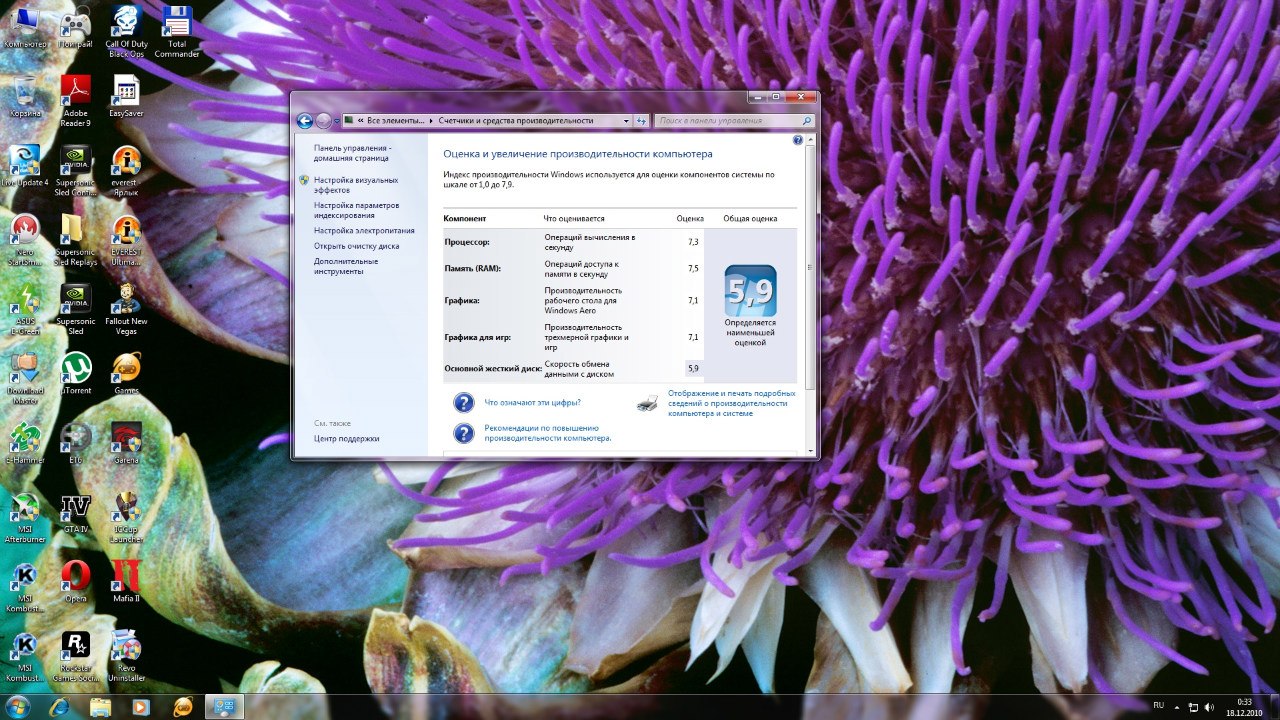The image size is (1280, 720).
Task: Open Internet Explorer from the taskbar
Action: [59, 707]
